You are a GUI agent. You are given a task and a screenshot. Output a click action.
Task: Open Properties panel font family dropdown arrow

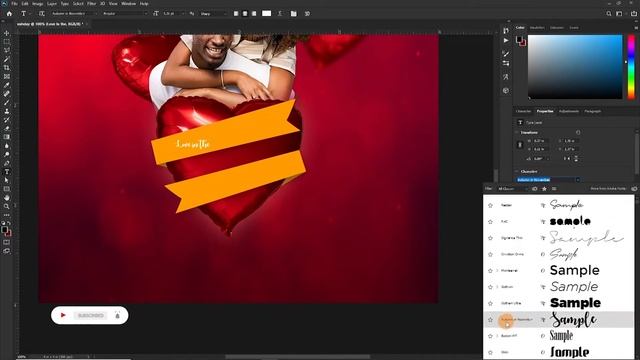coord(578,180)
